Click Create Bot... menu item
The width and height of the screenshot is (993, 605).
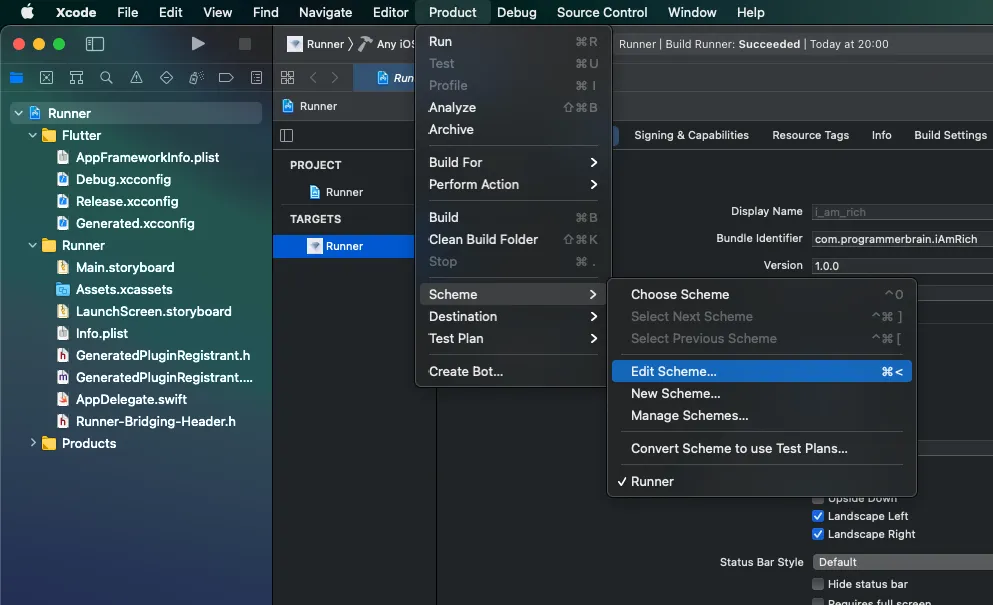[x=513, y=371]
